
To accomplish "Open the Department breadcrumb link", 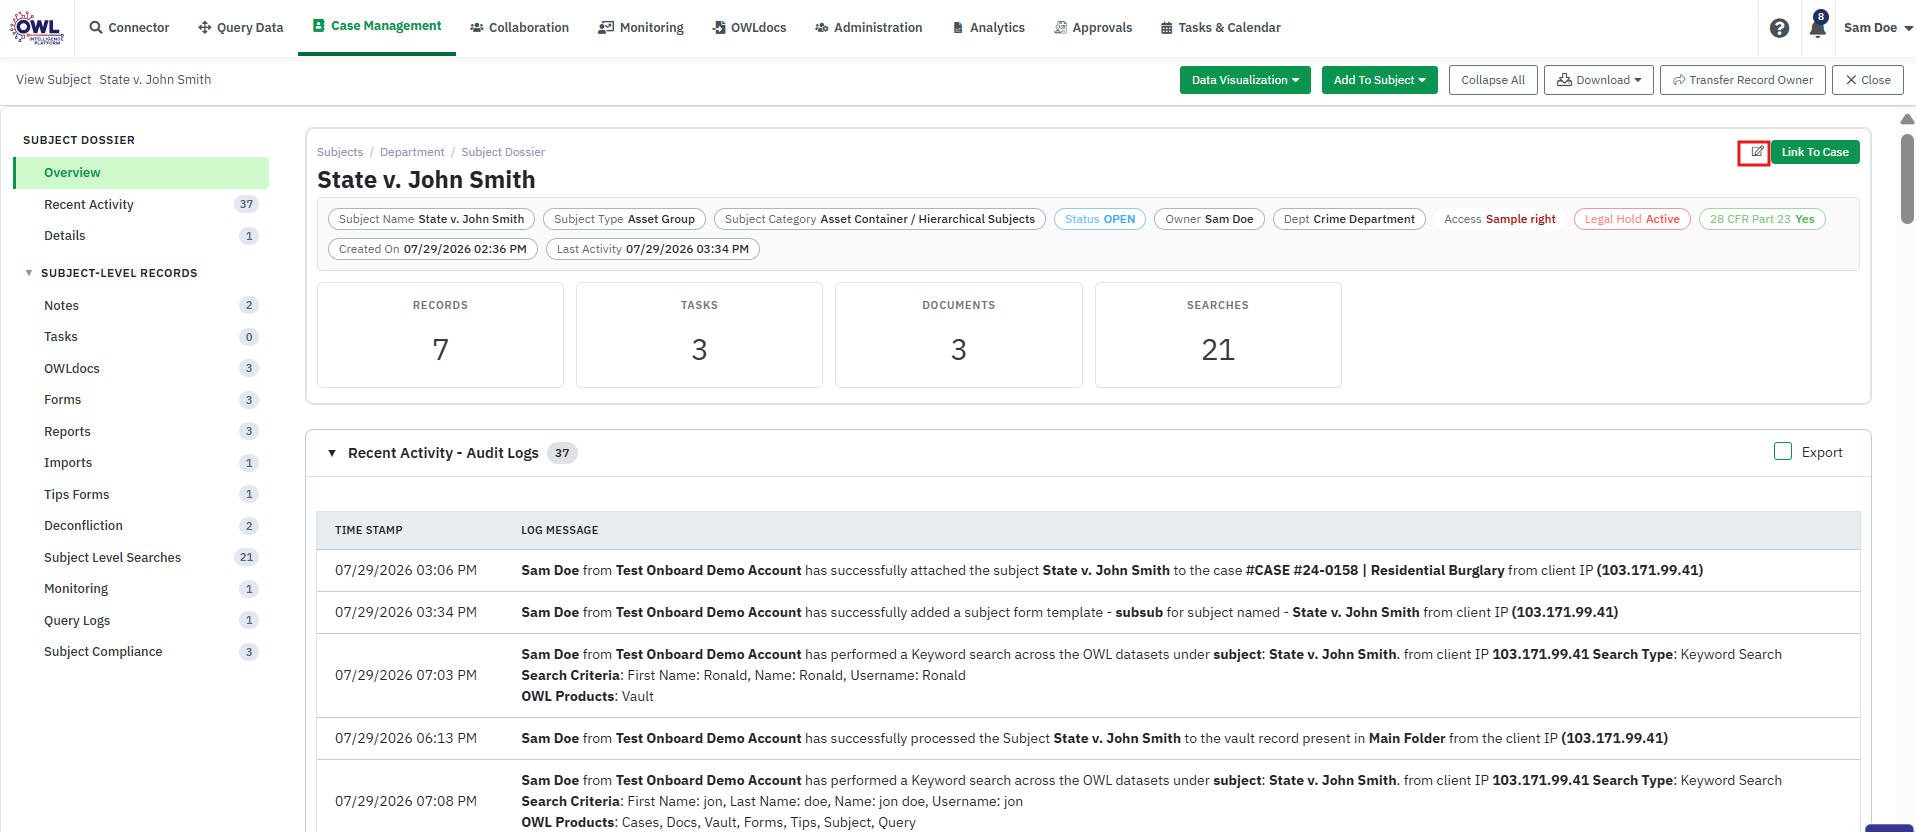I will click(x=412, y=152).
